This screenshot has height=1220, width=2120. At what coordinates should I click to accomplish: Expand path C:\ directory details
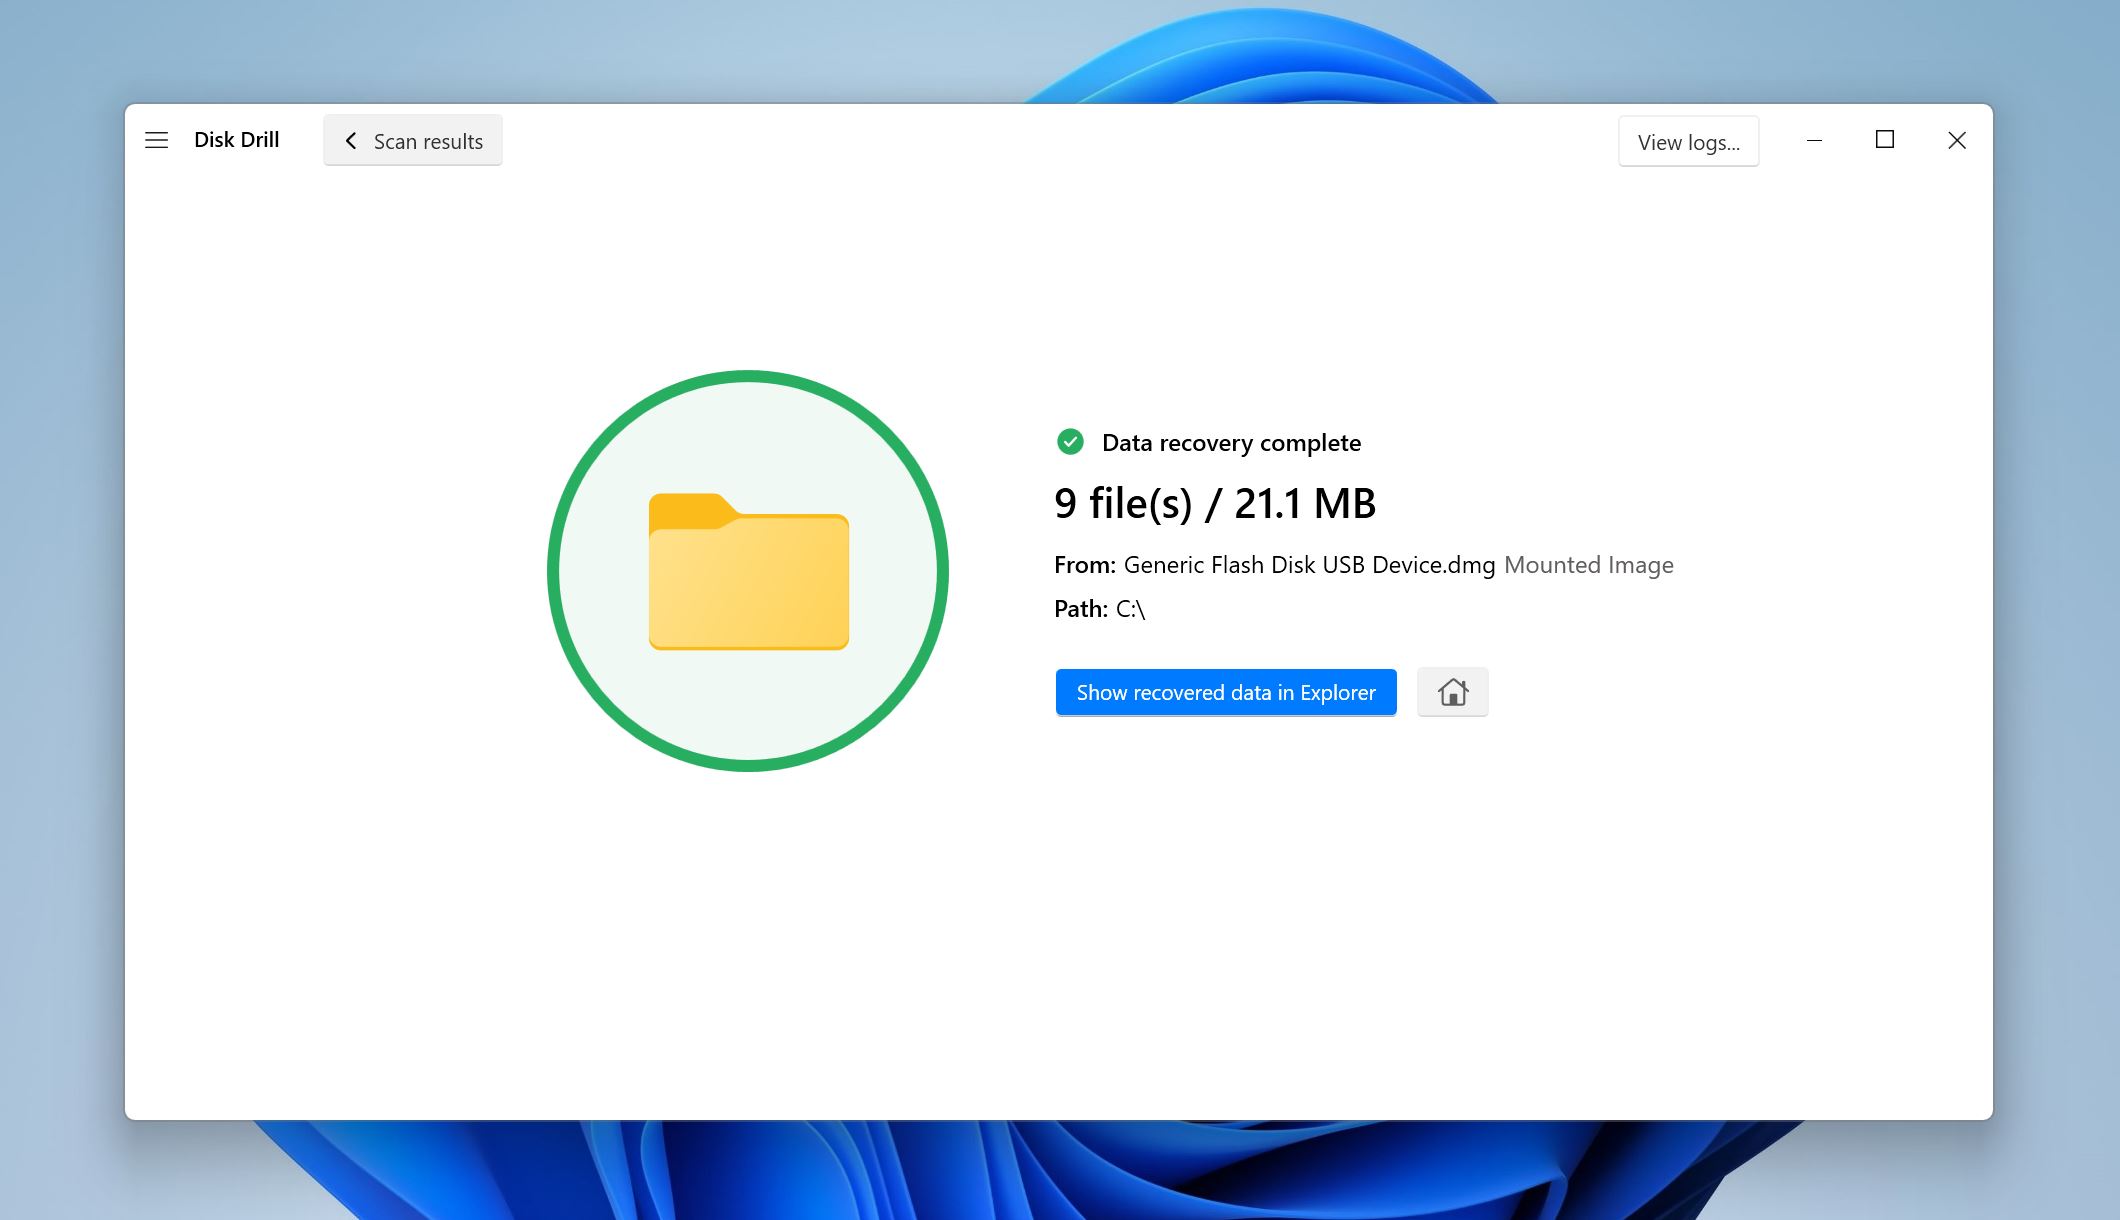(1134, 607)
